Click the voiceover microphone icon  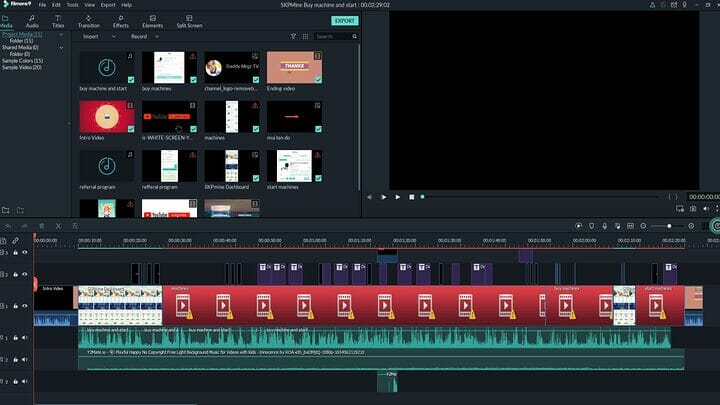click(x=605, y=226)
